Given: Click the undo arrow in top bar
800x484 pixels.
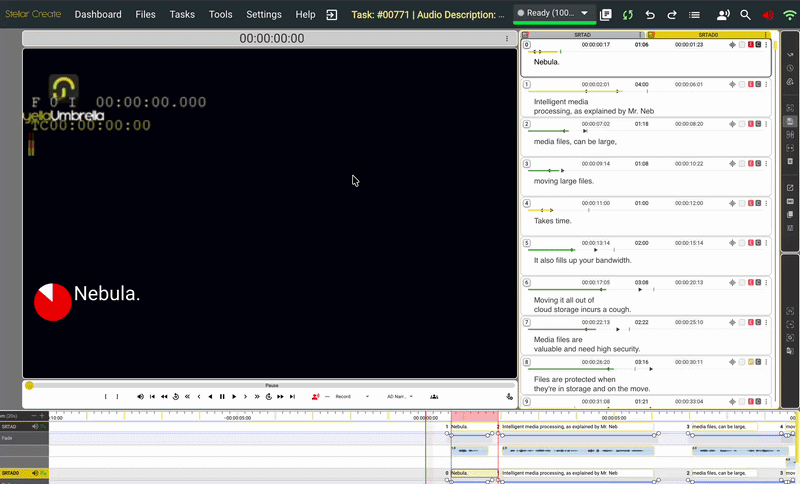Looking at the screenshot, I should 650,15.
